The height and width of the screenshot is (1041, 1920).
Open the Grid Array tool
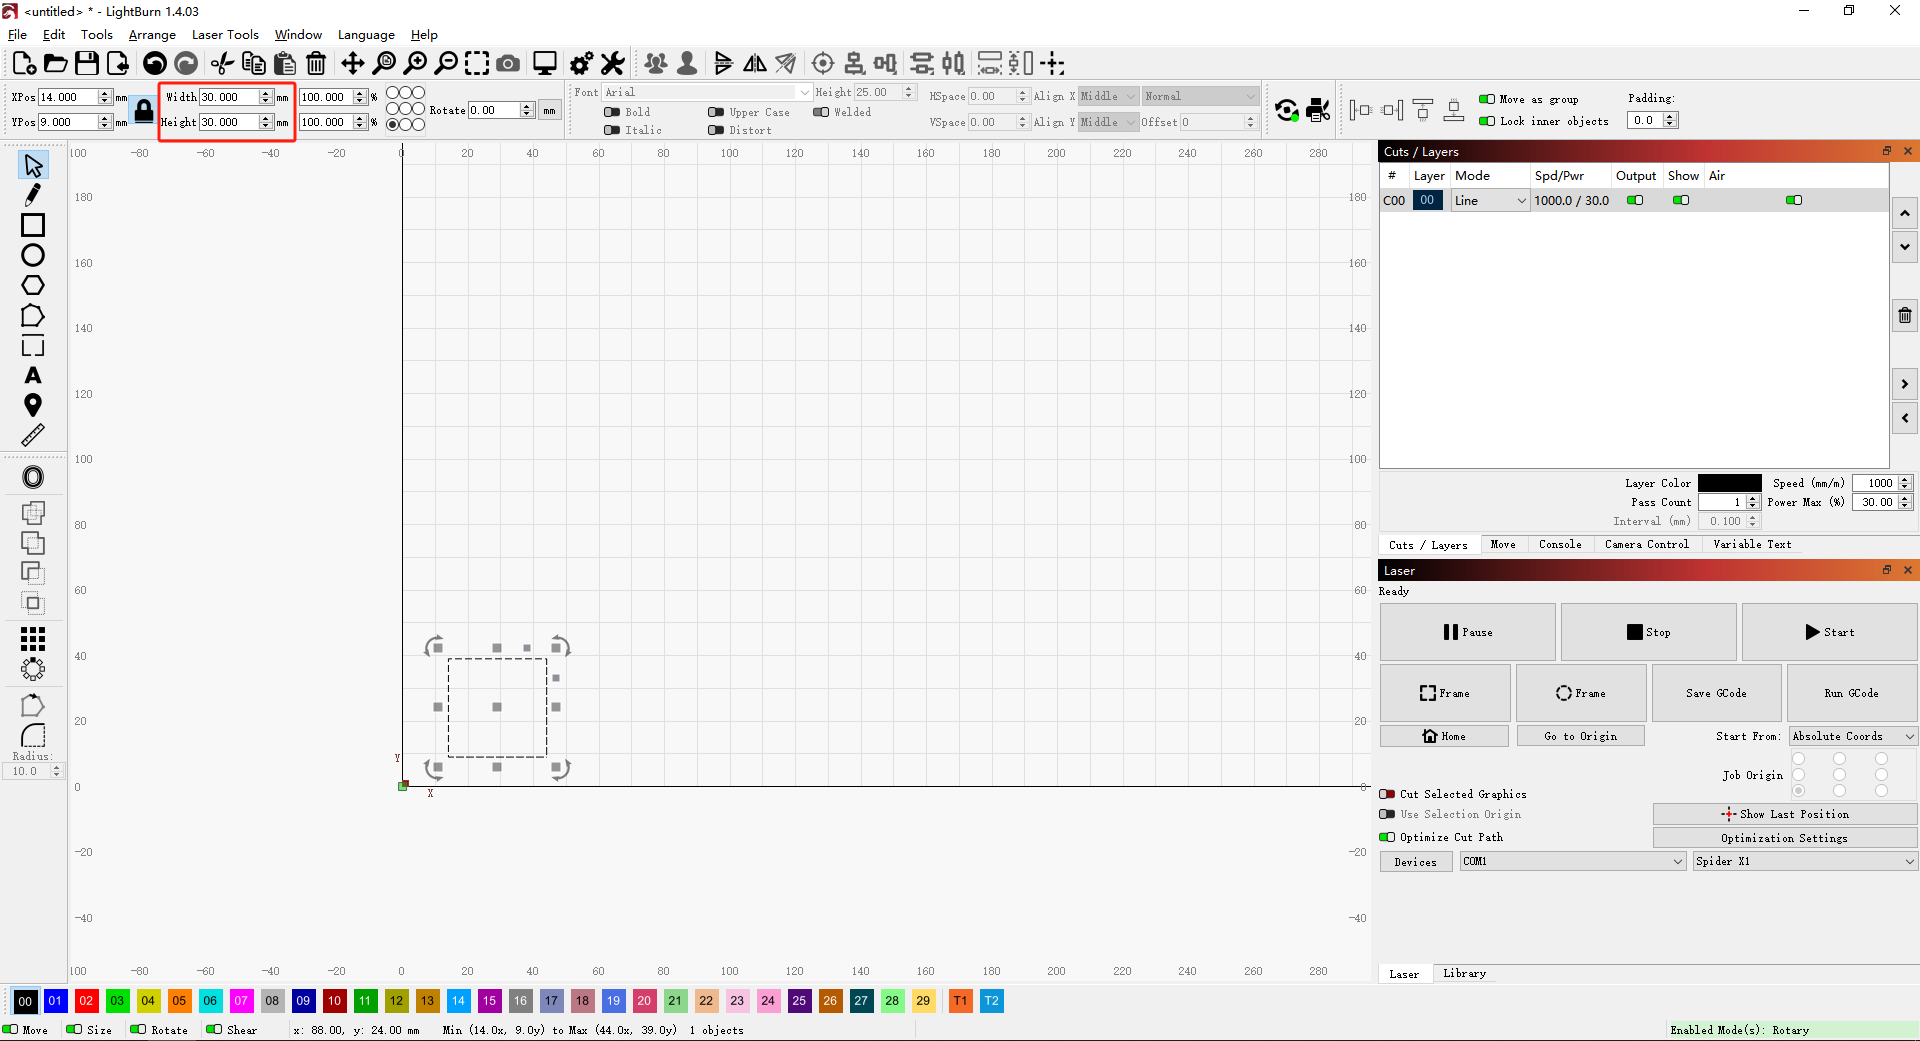tap(33, 639)
